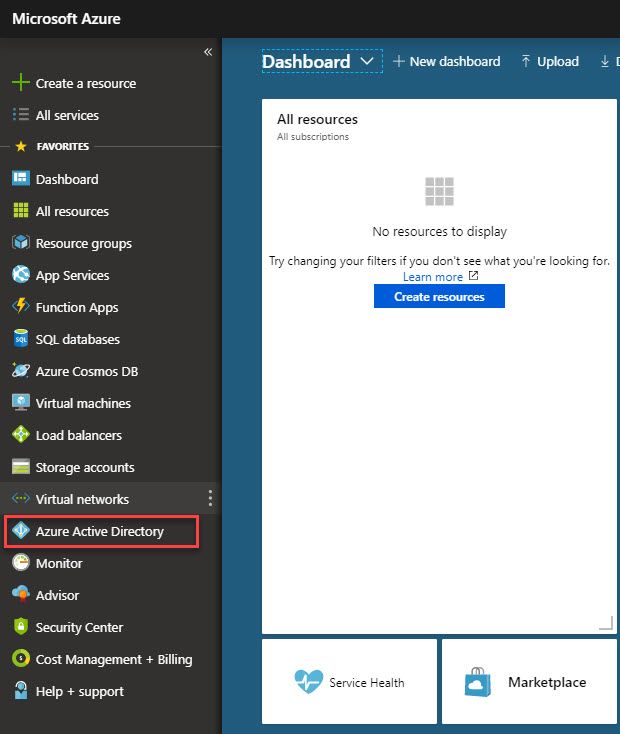Open Function Apps
The image size is (620, 734).
point(77,308)
